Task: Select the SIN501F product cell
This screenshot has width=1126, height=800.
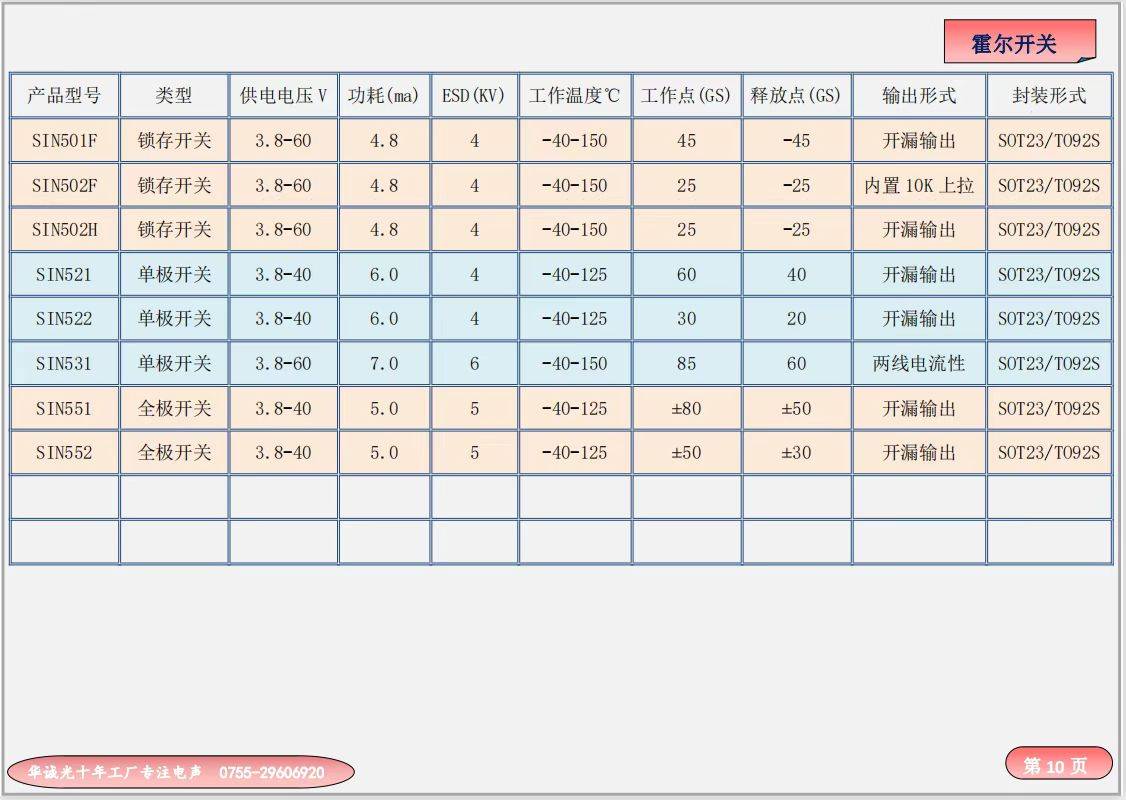Action: coord(64,141)
